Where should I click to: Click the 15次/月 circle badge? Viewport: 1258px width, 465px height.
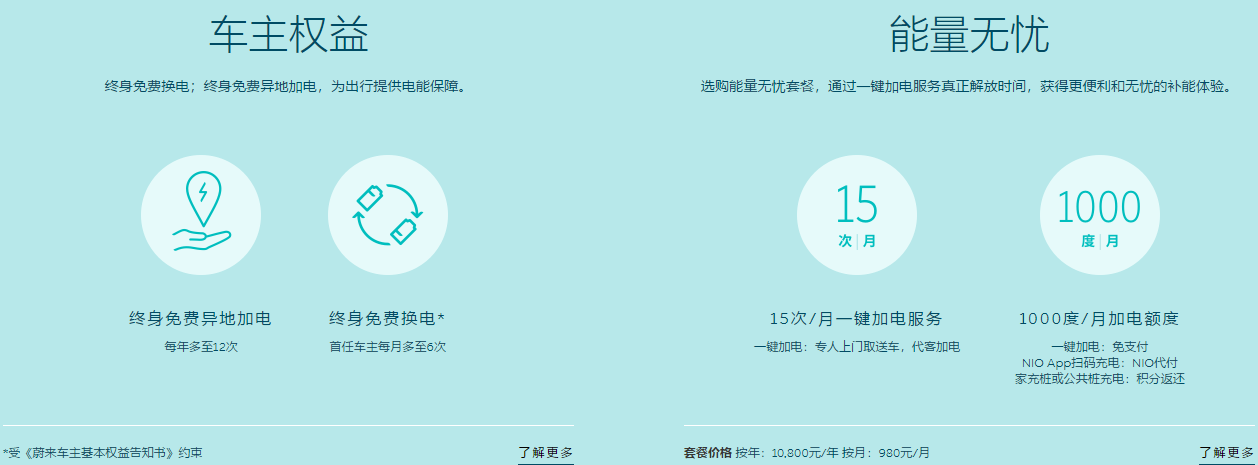tap(857, 214)
